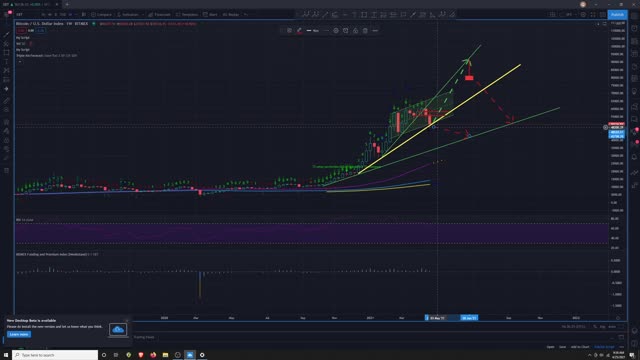
Task: Click Learn more in the beta notification
Action: point(19,334)
